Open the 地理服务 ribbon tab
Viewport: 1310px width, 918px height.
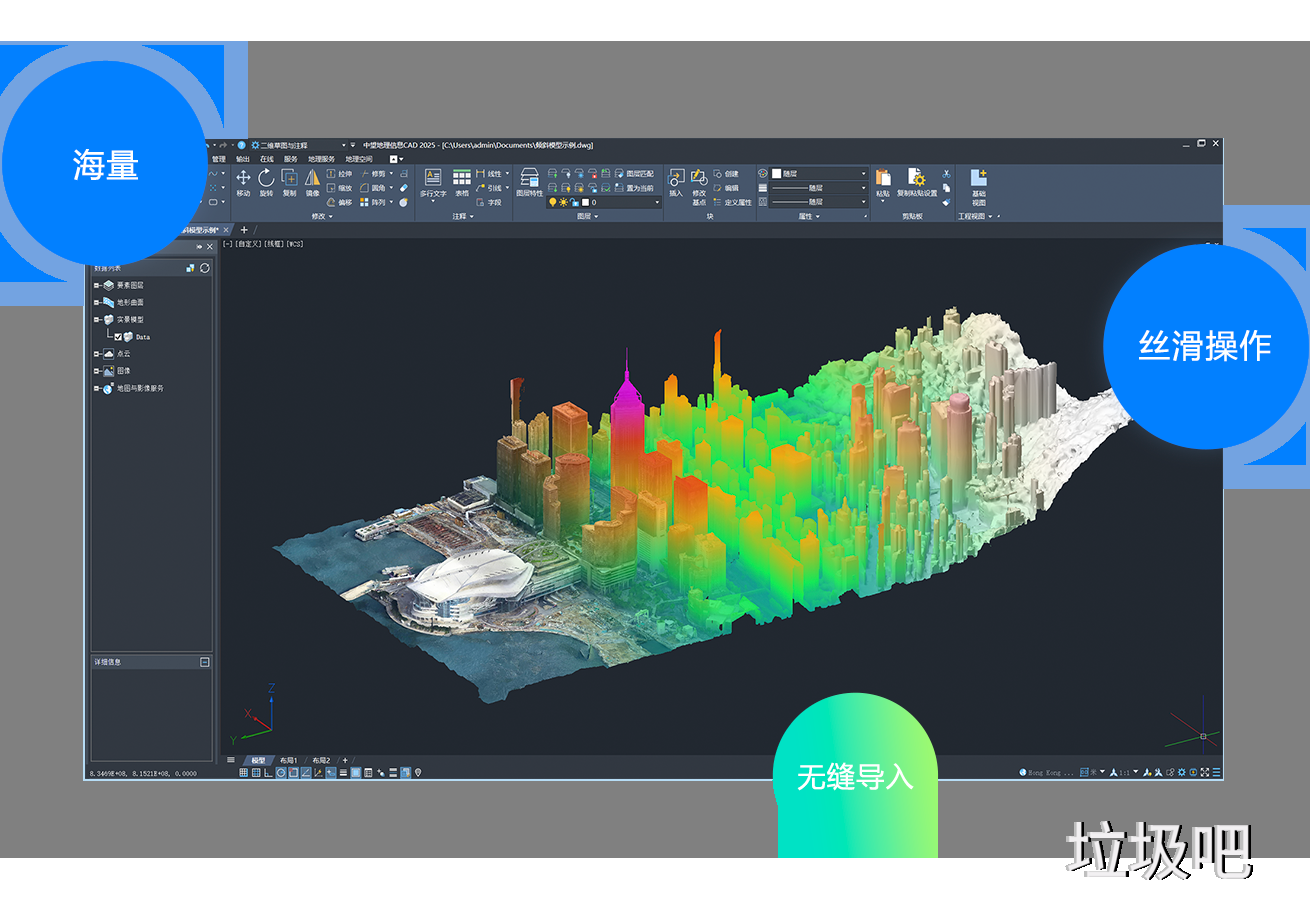pyautogui.click(x=321, y=159)
